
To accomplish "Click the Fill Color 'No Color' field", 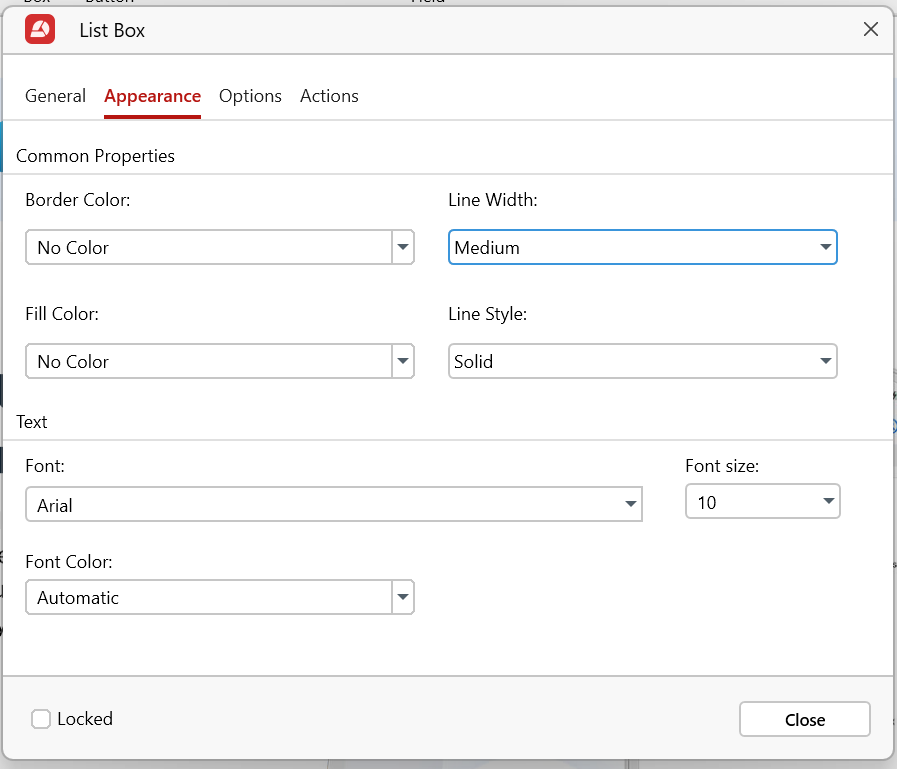I will click(208, 361).
